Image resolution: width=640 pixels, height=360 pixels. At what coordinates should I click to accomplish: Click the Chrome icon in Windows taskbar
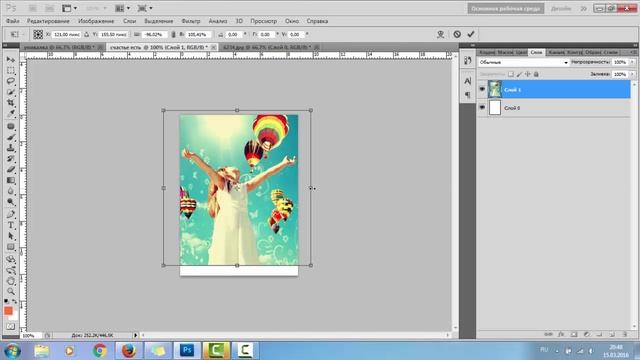tap(100, 351)
